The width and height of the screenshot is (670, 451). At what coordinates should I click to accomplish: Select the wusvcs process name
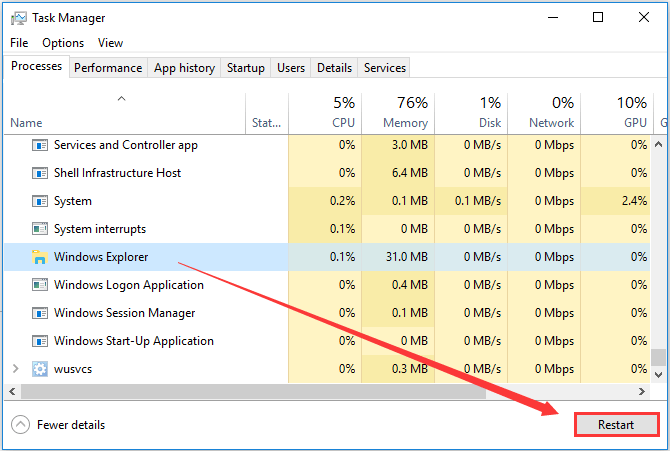tap(73, 369)
